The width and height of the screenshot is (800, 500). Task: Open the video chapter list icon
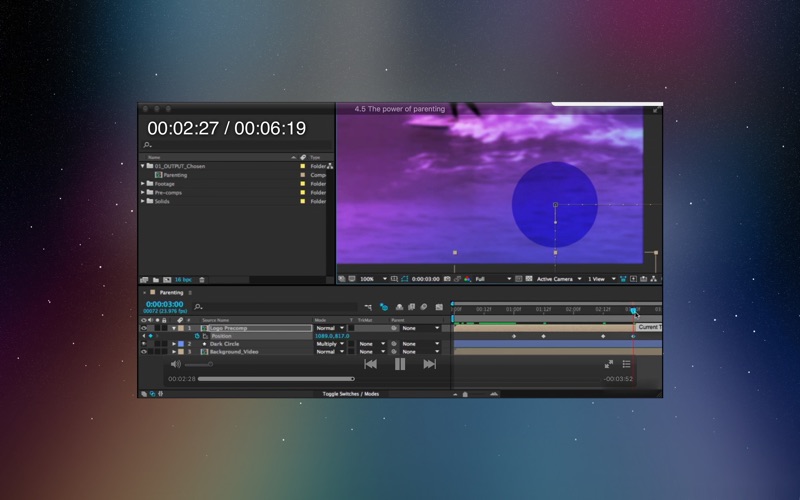(627, 364)
